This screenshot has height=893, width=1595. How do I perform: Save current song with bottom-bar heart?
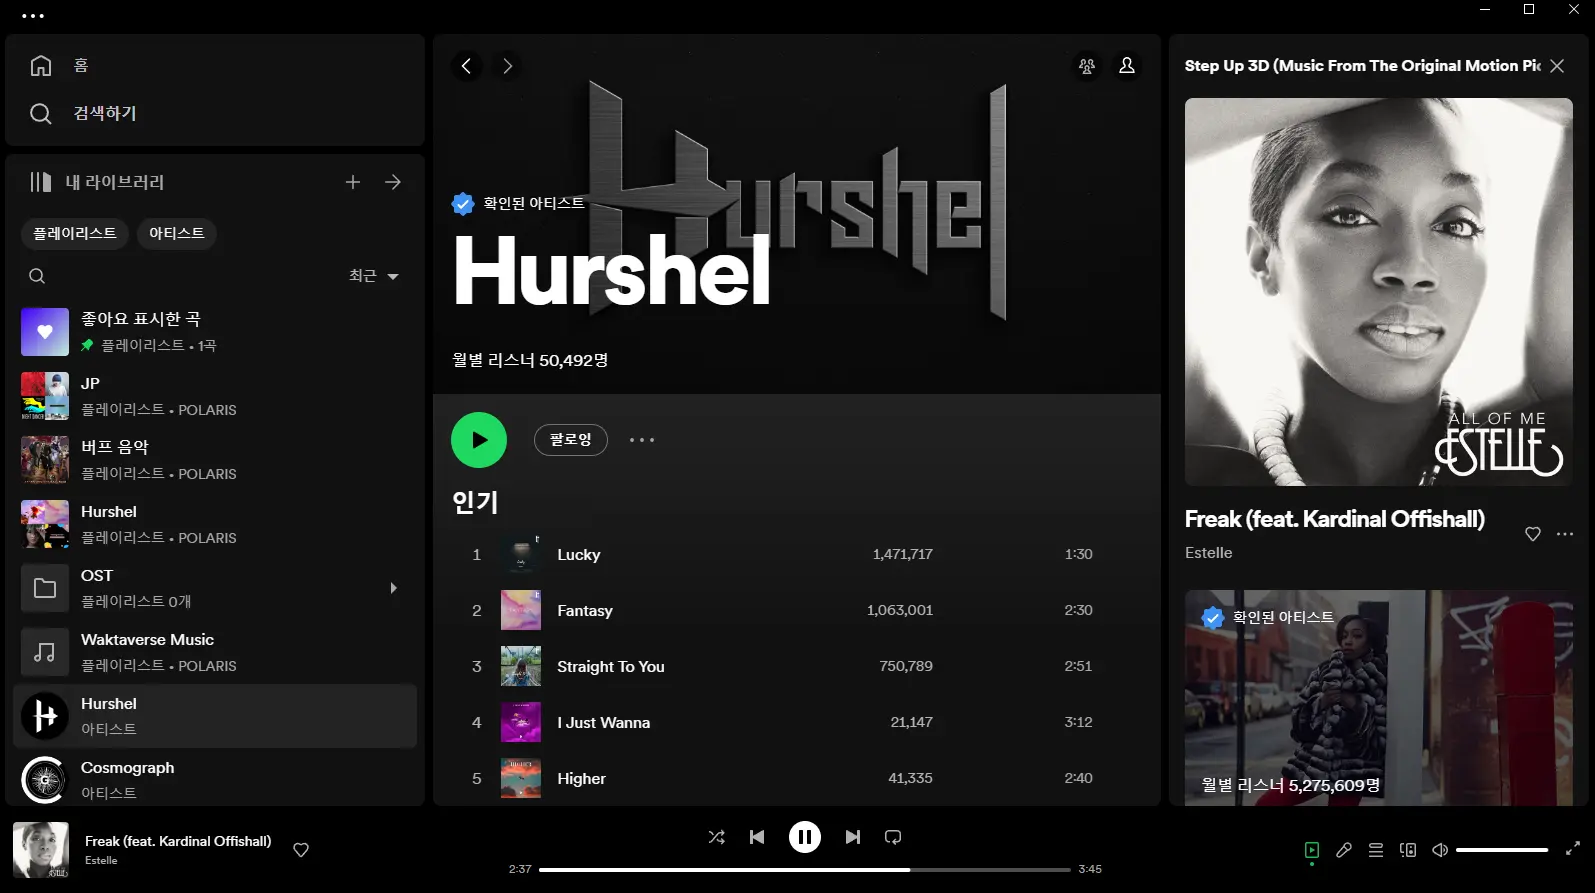pos(301,850)
